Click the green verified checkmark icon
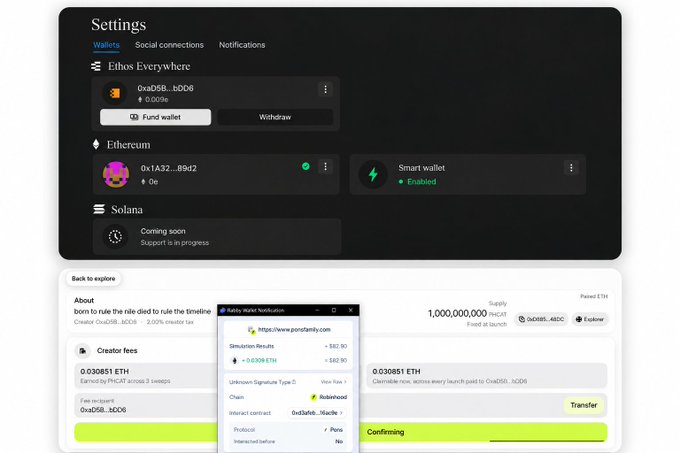The width and height of the screenshot is (680, 453). 306,166
